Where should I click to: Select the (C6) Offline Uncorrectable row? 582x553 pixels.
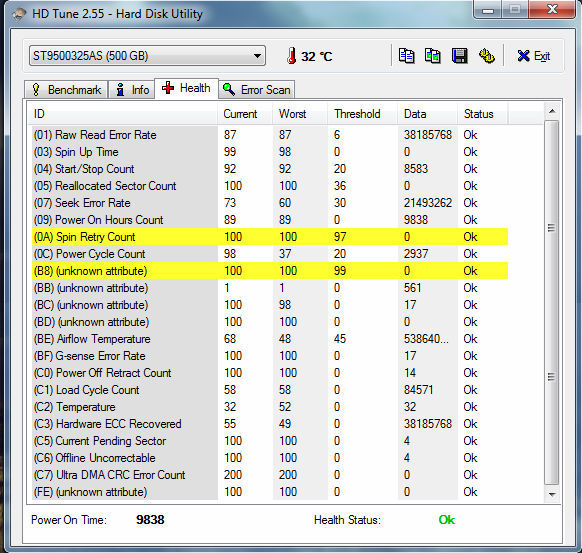270,458
